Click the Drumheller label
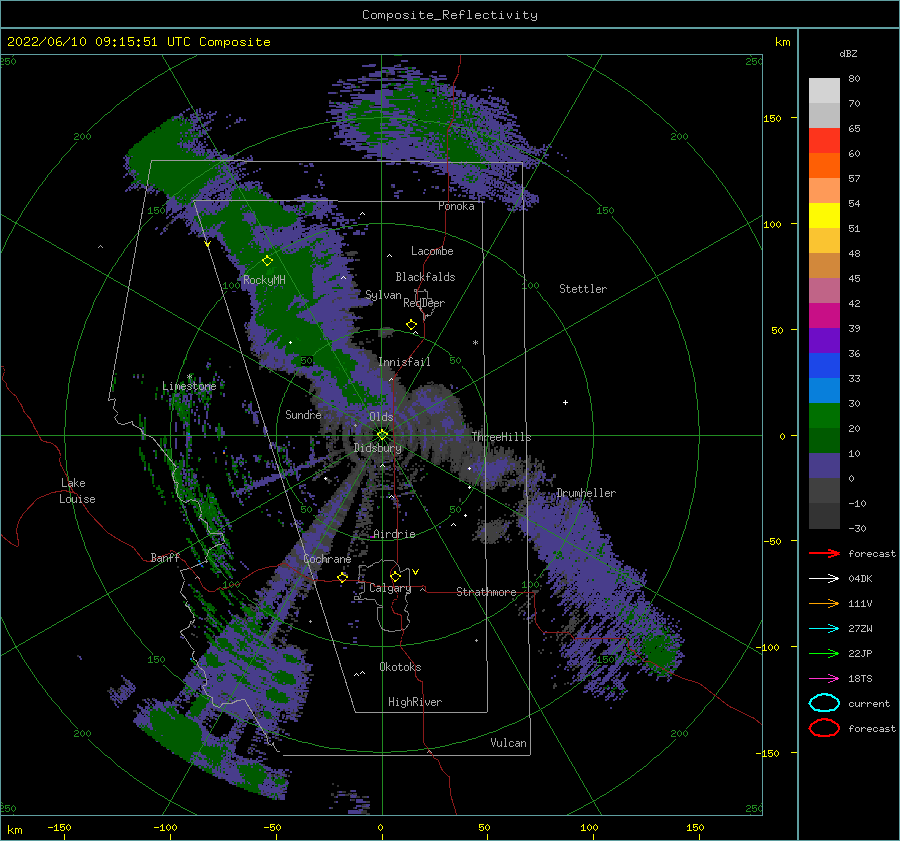The width and height of the screenshot is (900, 841). click(585, 493)
